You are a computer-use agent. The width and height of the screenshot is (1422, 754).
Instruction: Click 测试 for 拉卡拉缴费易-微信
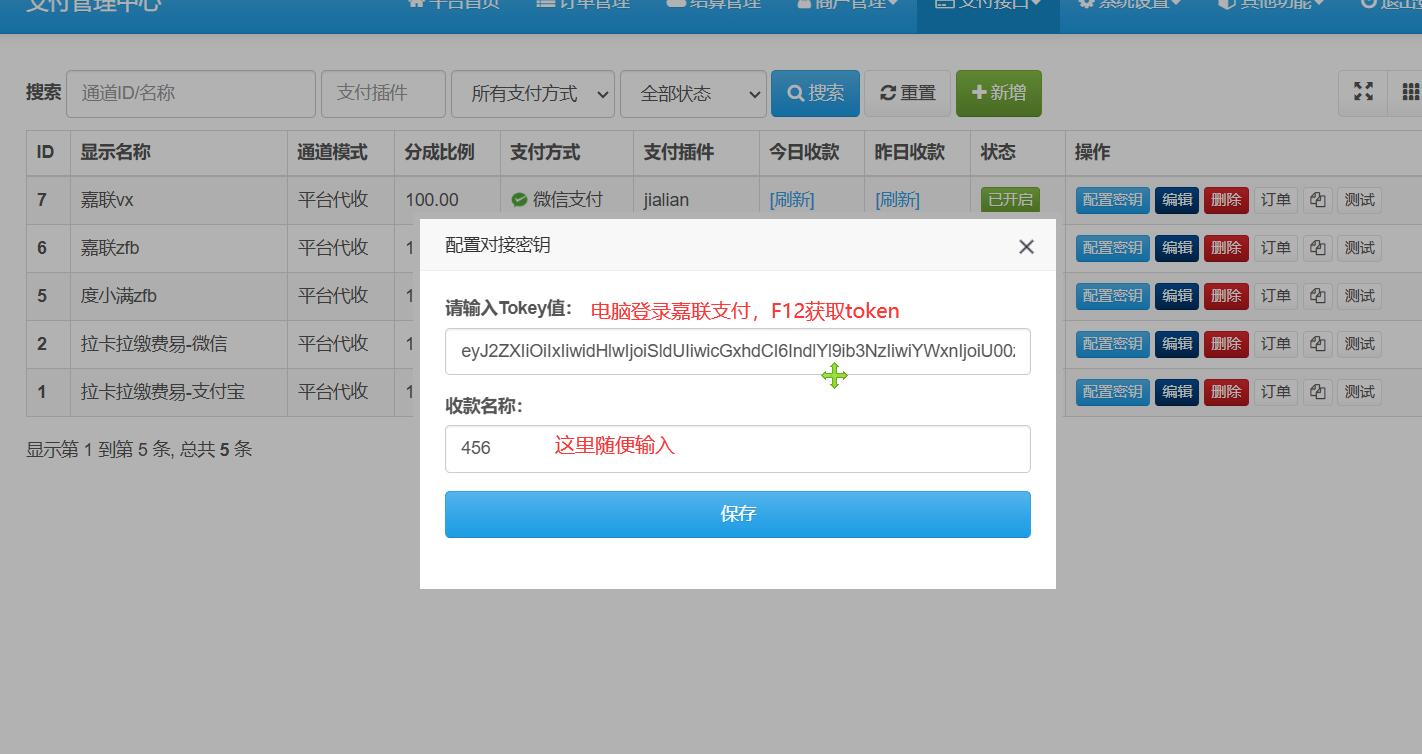(x=1359, y=344)
